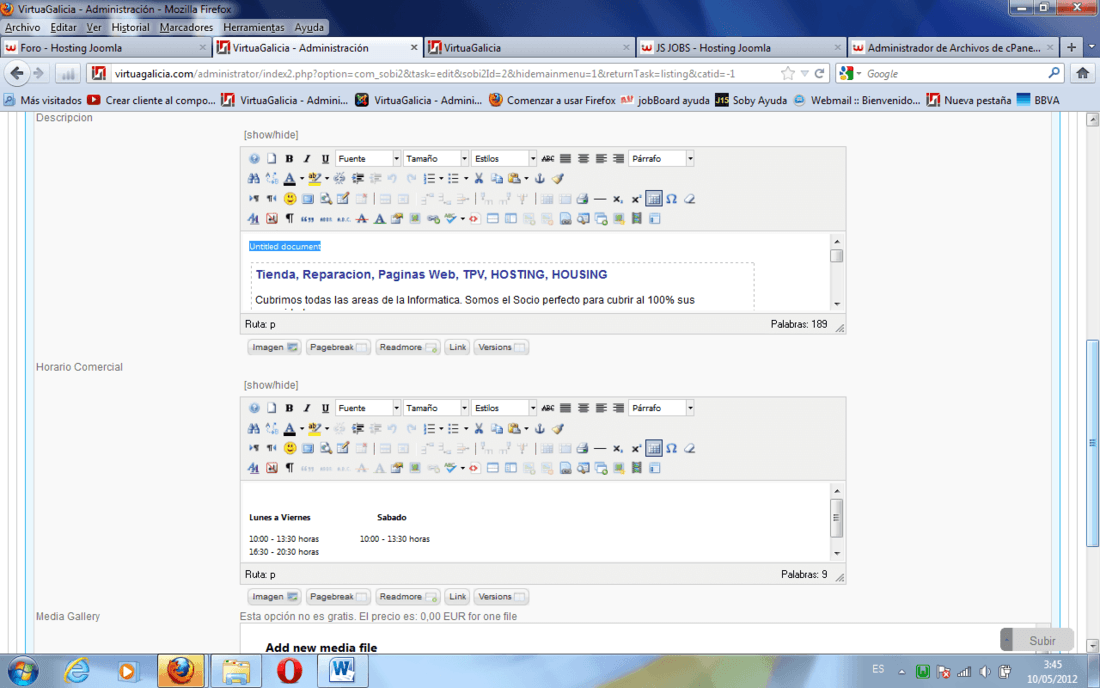Click the Versions button below Descripcion editor
This screenshot has height=688, width=1100.
[501, 347]
